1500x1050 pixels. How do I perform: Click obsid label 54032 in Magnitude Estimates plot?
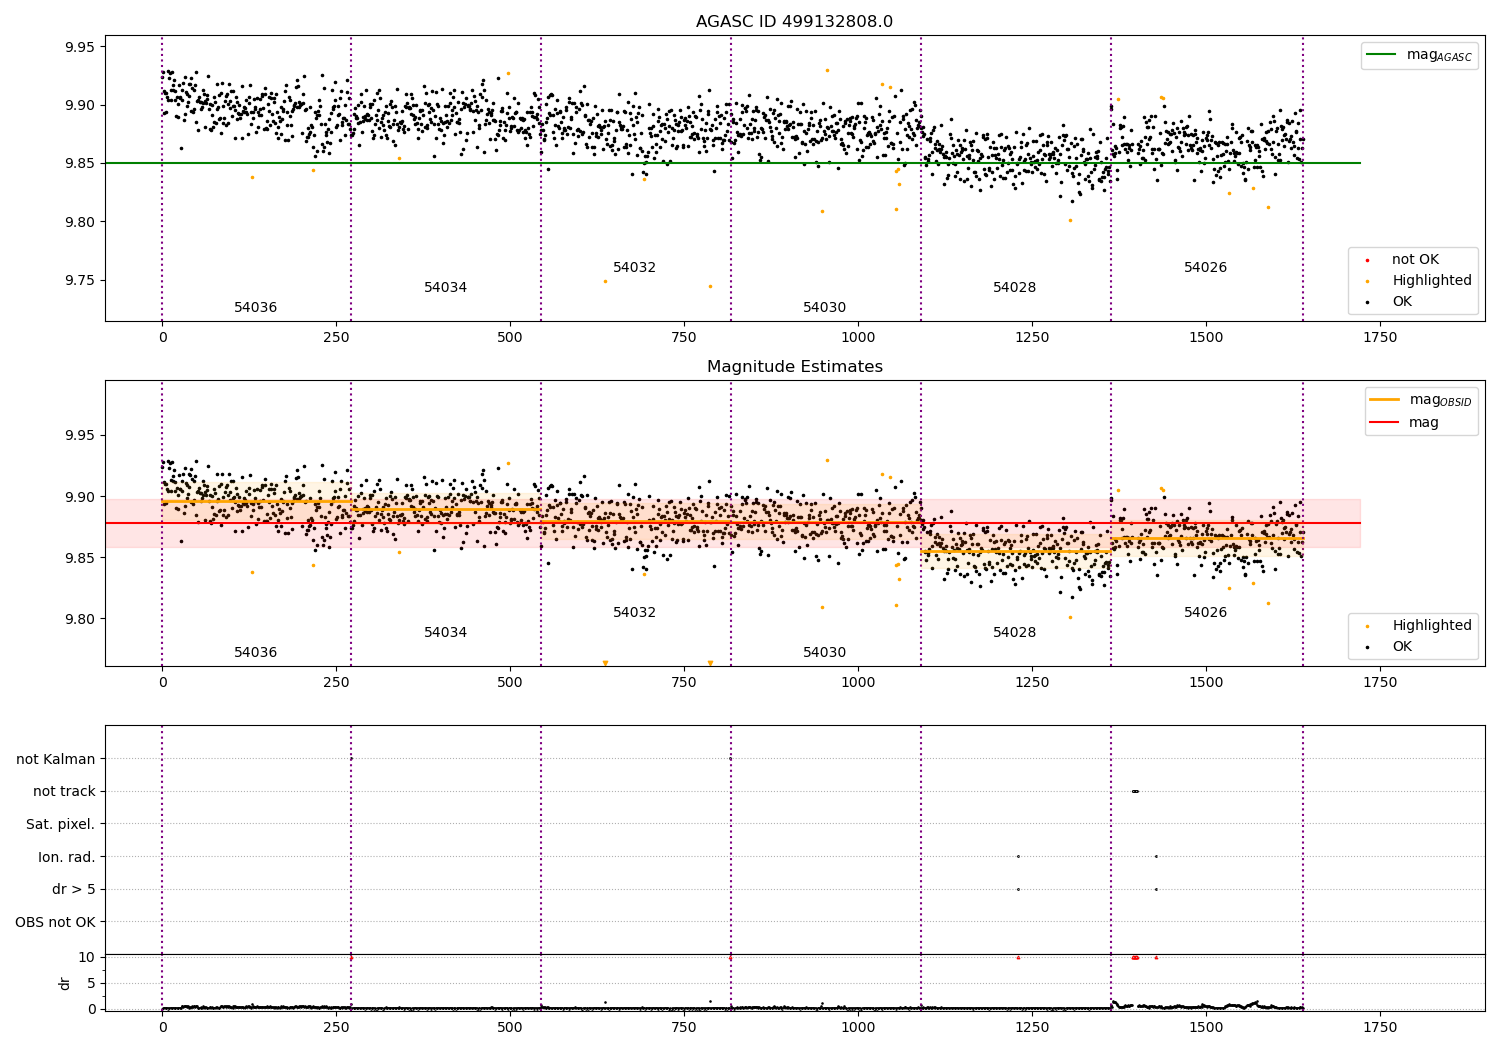tap(635, 613)
